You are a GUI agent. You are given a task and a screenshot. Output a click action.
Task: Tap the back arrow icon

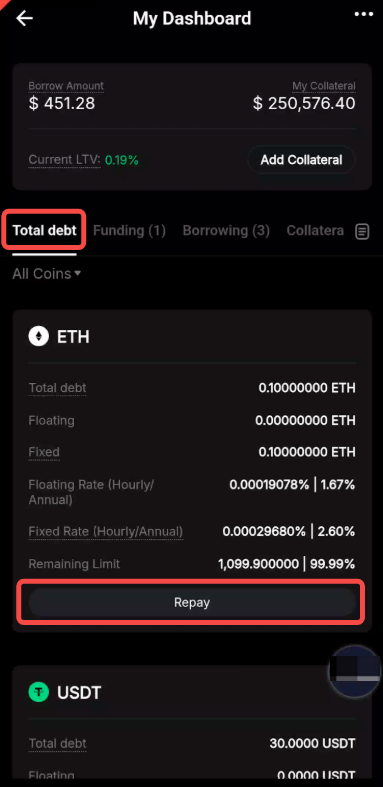[x=24, y=19]
